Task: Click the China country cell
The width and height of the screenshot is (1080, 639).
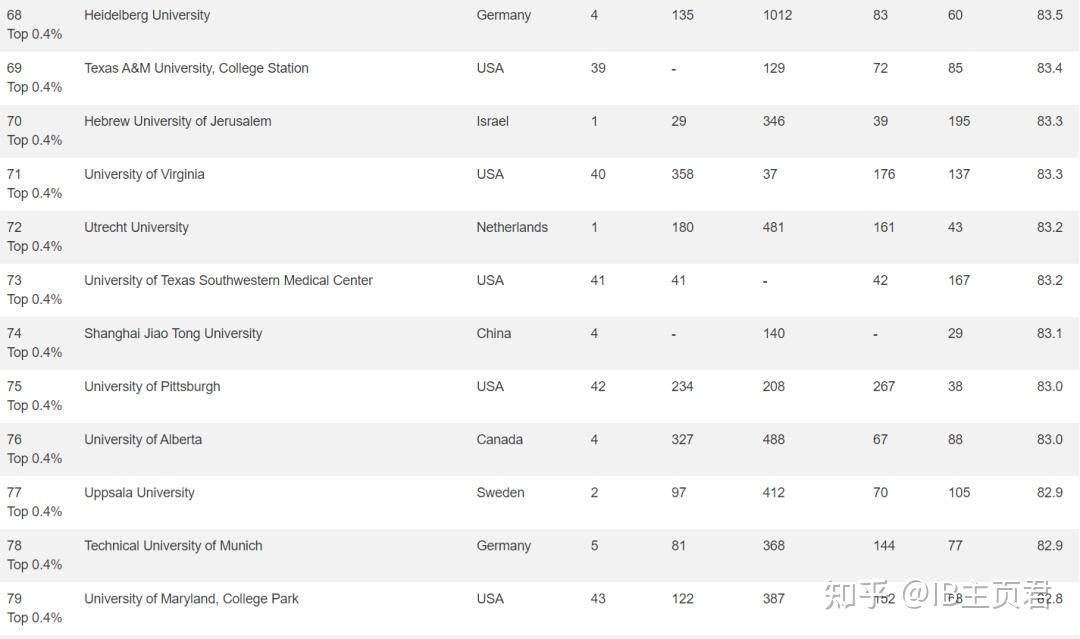Action: click(x=493, y=333)
